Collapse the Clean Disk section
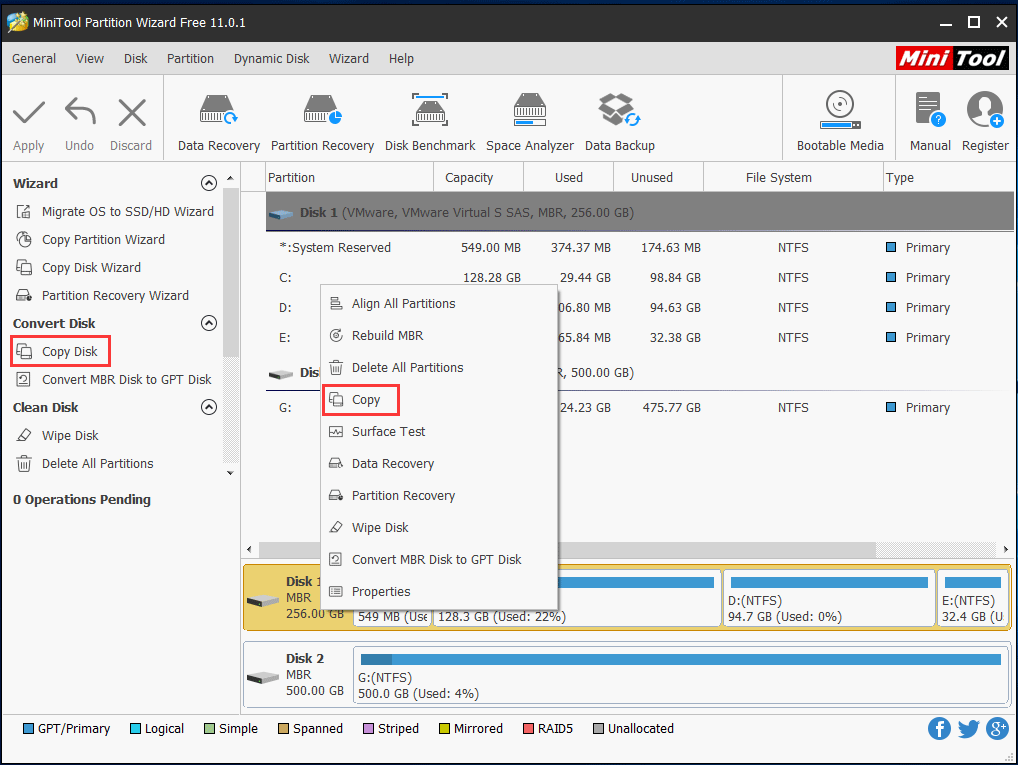Image resolution: width=1018 pixels, height=765 pixels. pyautogui.click(x=208, y=407)
